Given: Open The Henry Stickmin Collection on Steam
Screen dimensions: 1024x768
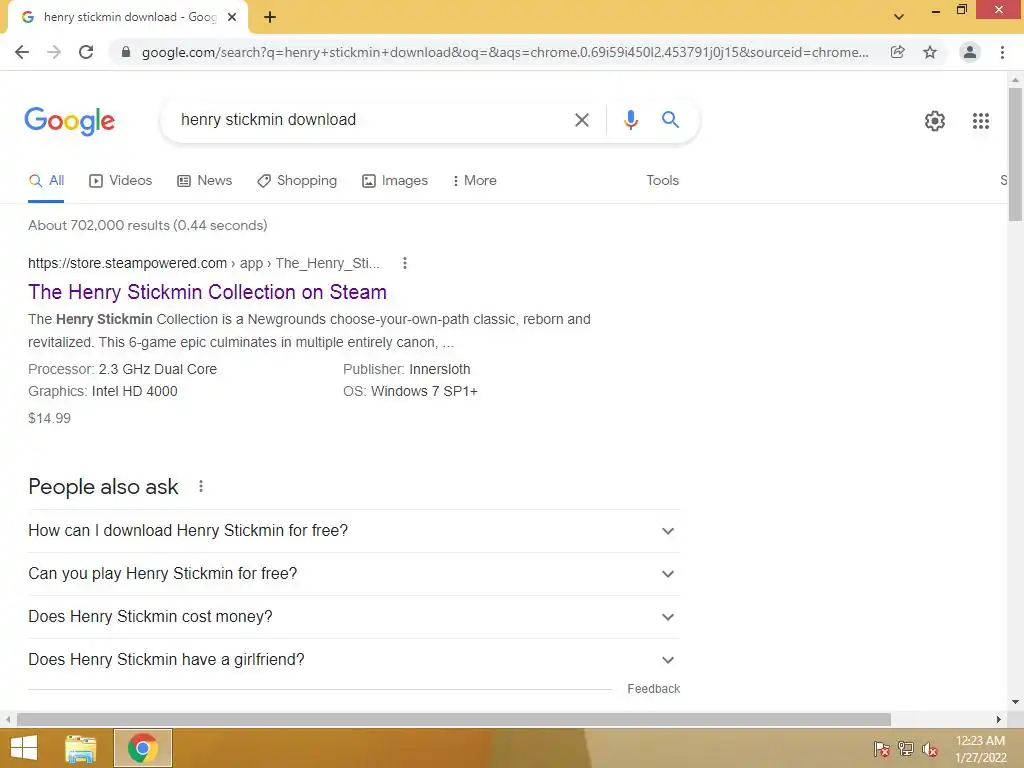Looking at the screenshot, I should pyautogui.click(x=208, y=292).
